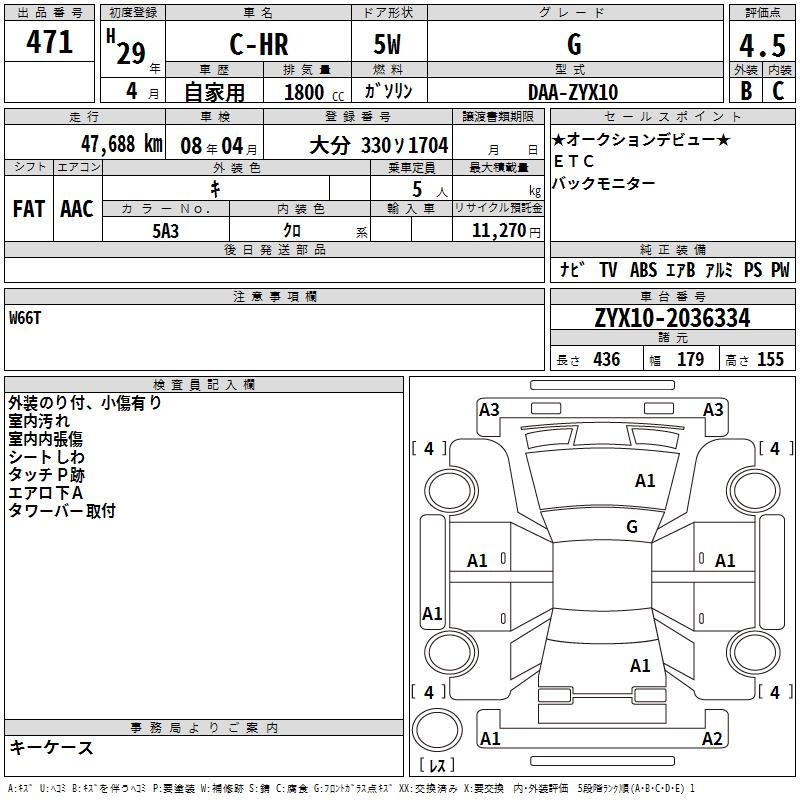Click the 純正装備 section header

672,250
